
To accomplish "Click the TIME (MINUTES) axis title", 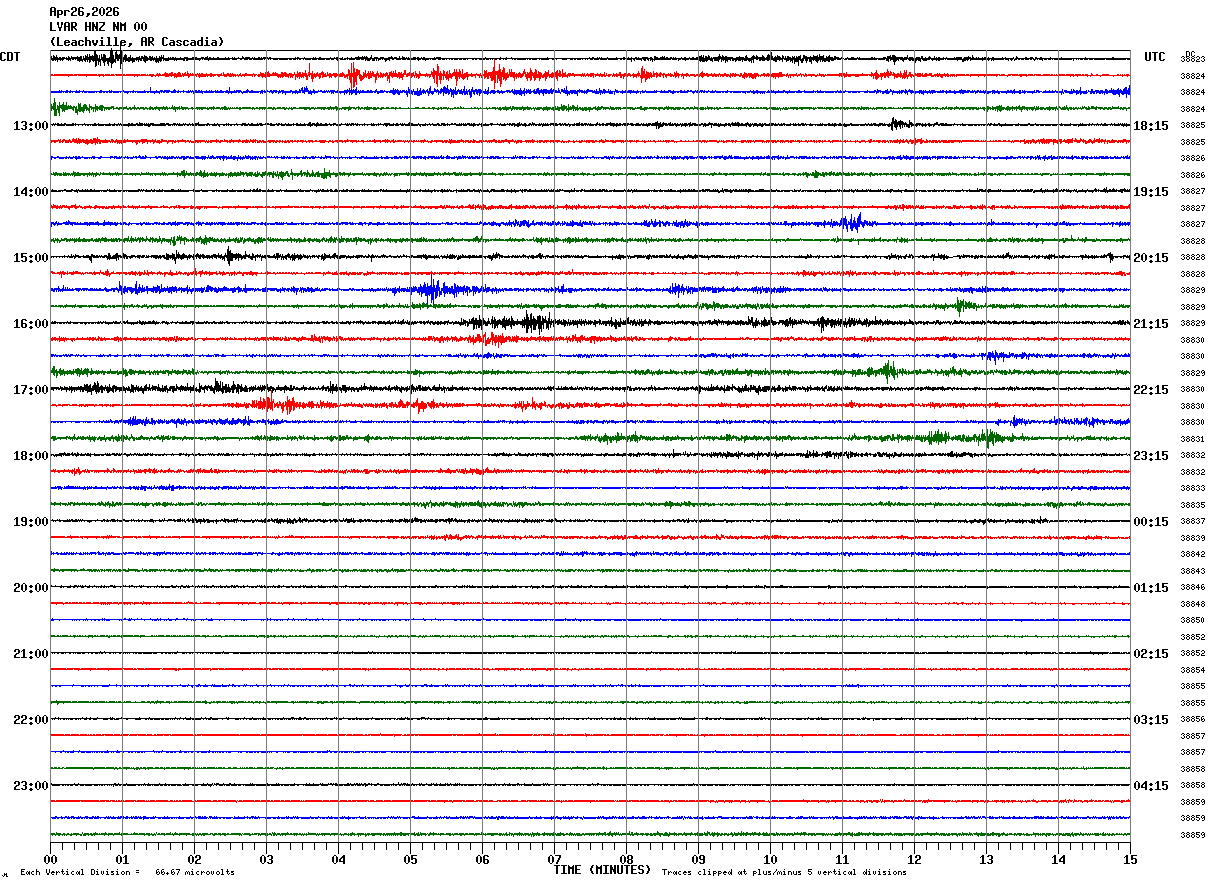I will [x=602, y=870].
